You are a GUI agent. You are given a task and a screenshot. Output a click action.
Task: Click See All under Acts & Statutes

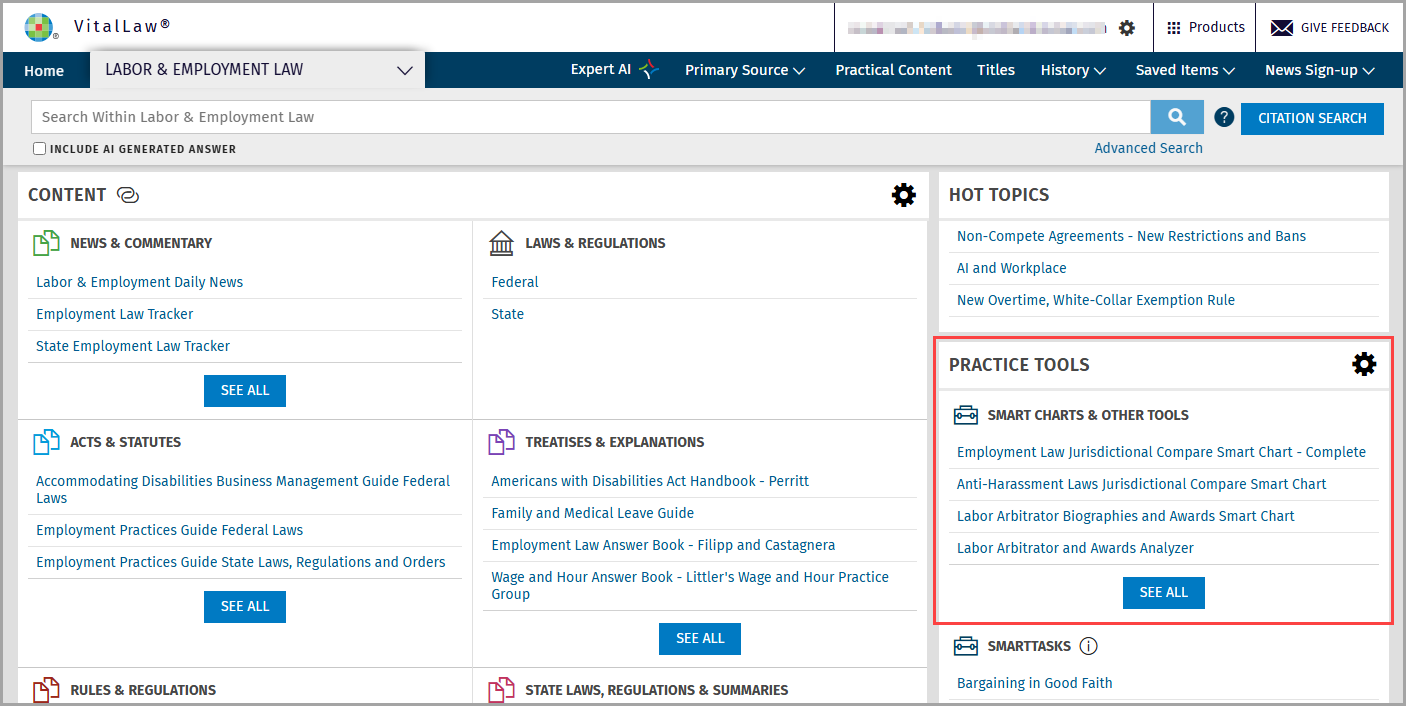(x=245, y=607)
